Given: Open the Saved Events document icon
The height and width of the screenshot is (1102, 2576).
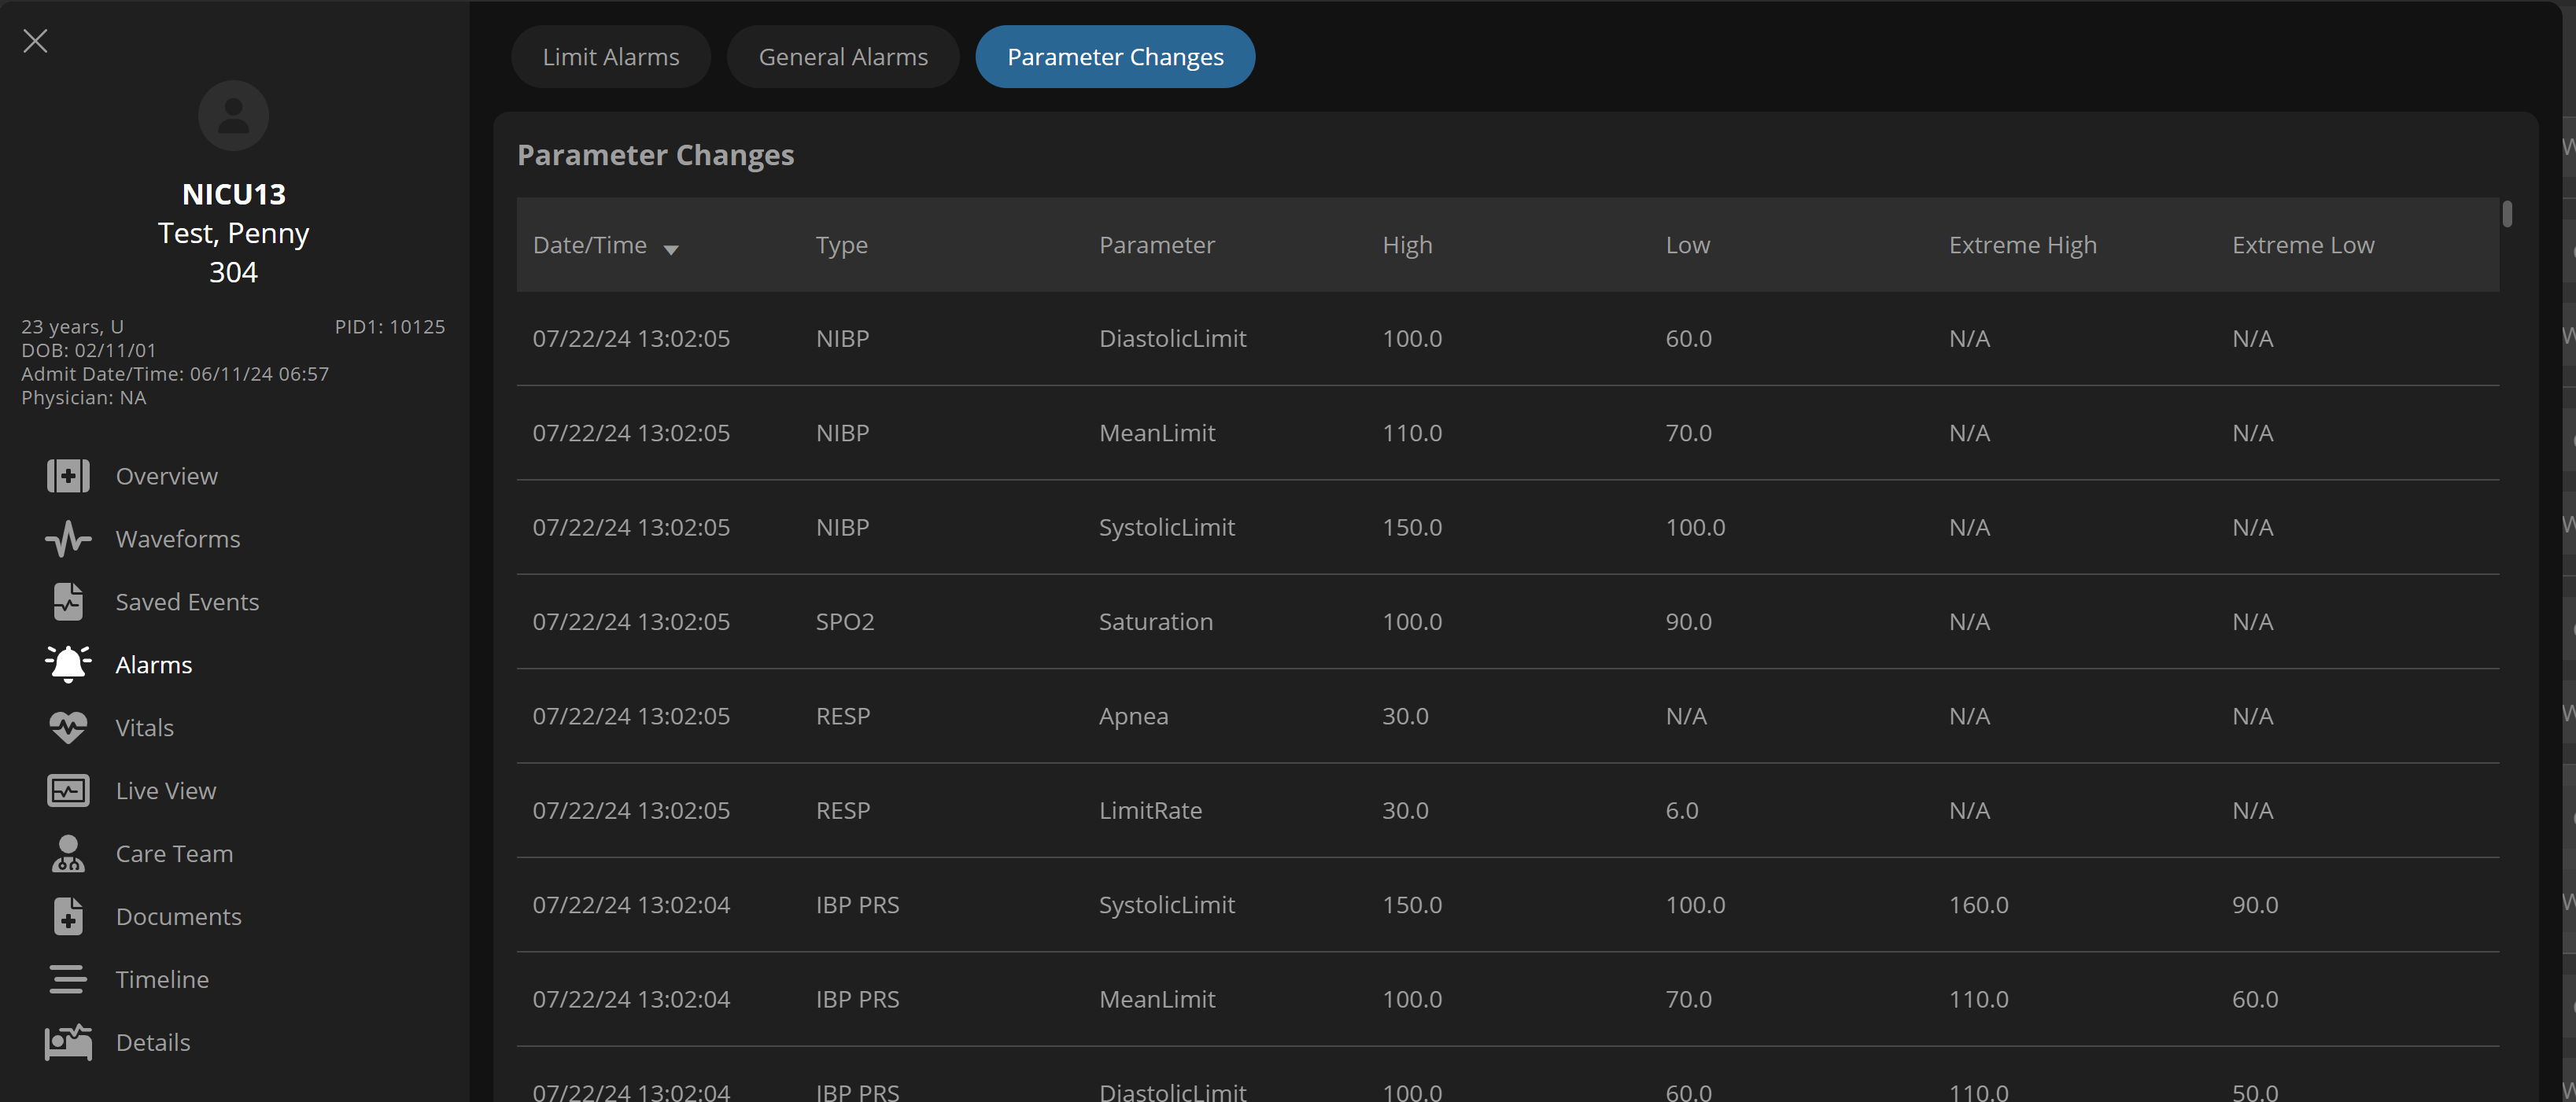Looking at the screenshot, I should point(68,602).
